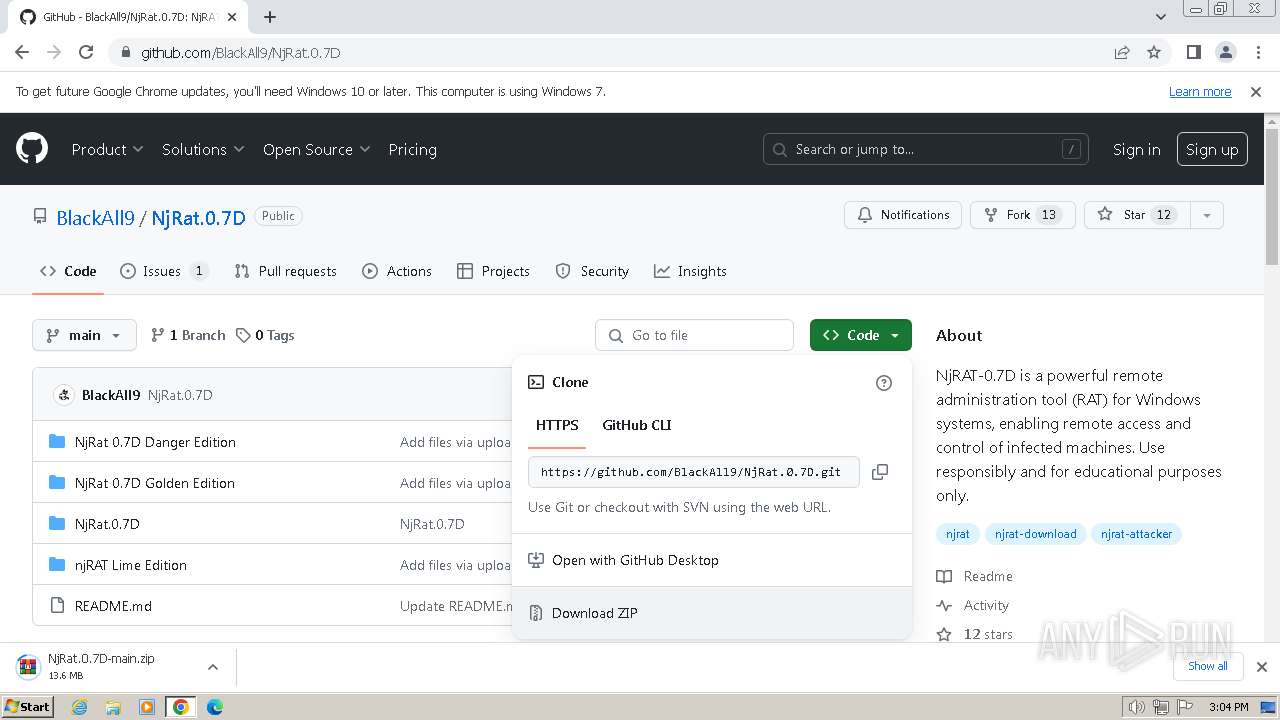Click Open with GitHub Desktop
This screenshot has width=1280, height=720.
711,560
